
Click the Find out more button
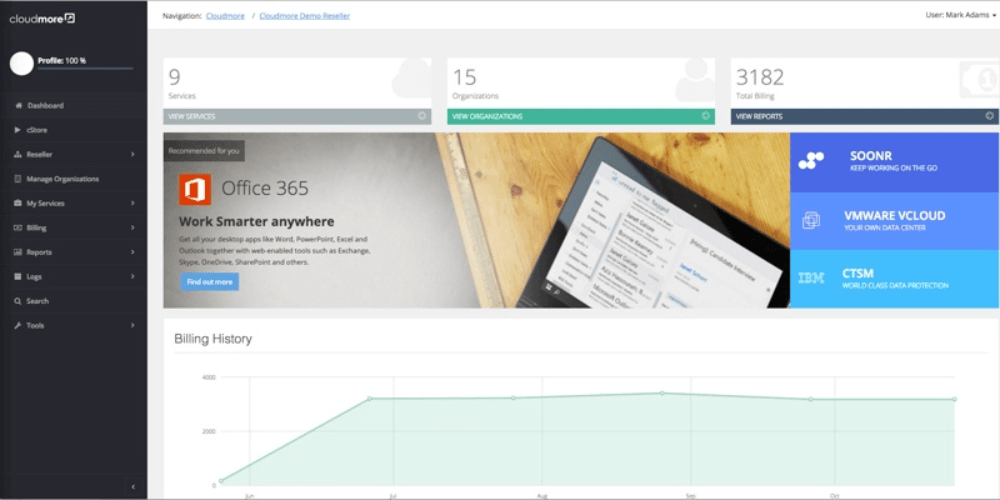210,282
